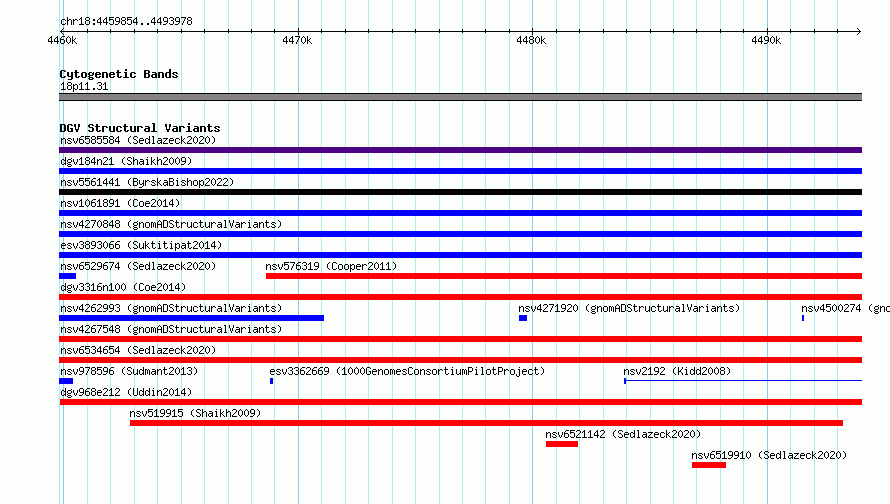Click the blue nsv4262993 variant bar
890x504 pixels.
point(191,318)
